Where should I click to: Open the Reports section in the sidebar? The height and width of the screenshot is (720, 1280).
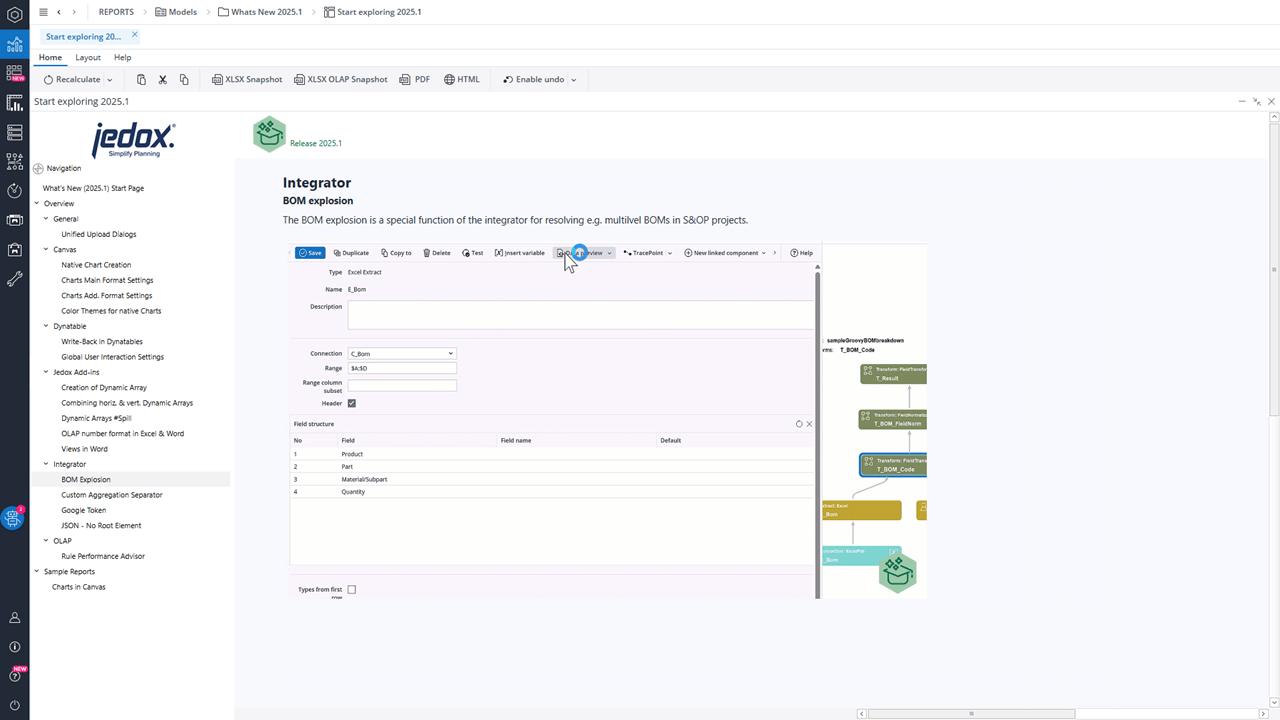[14, 44]
